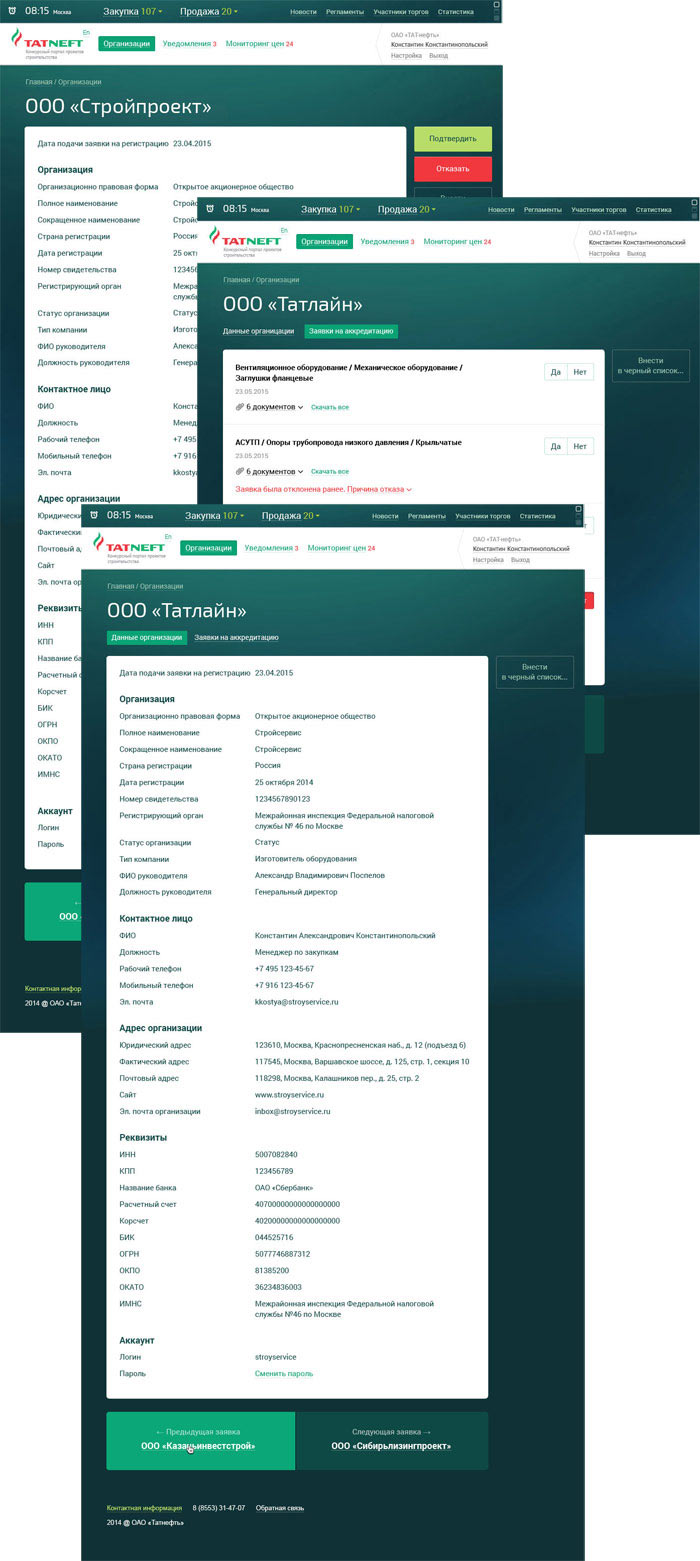Switch to the unselected Заявки на аккредитацию tab

pyautogui.click(x=236, y=637)
